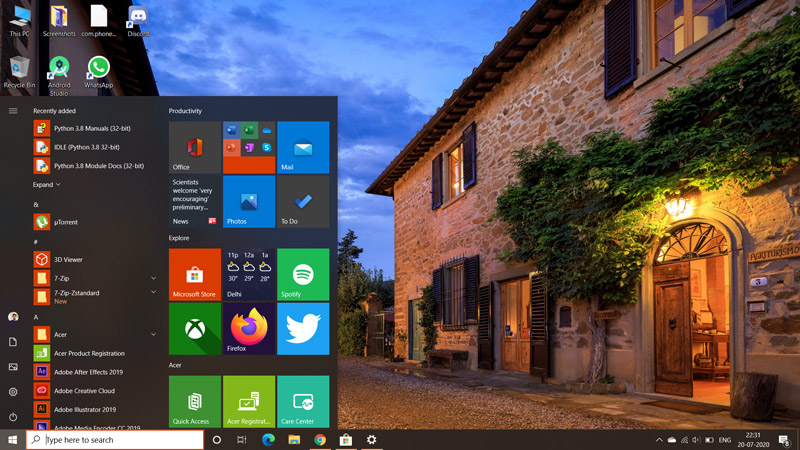Open the clock showing 22:31

[x=753, y=440]
